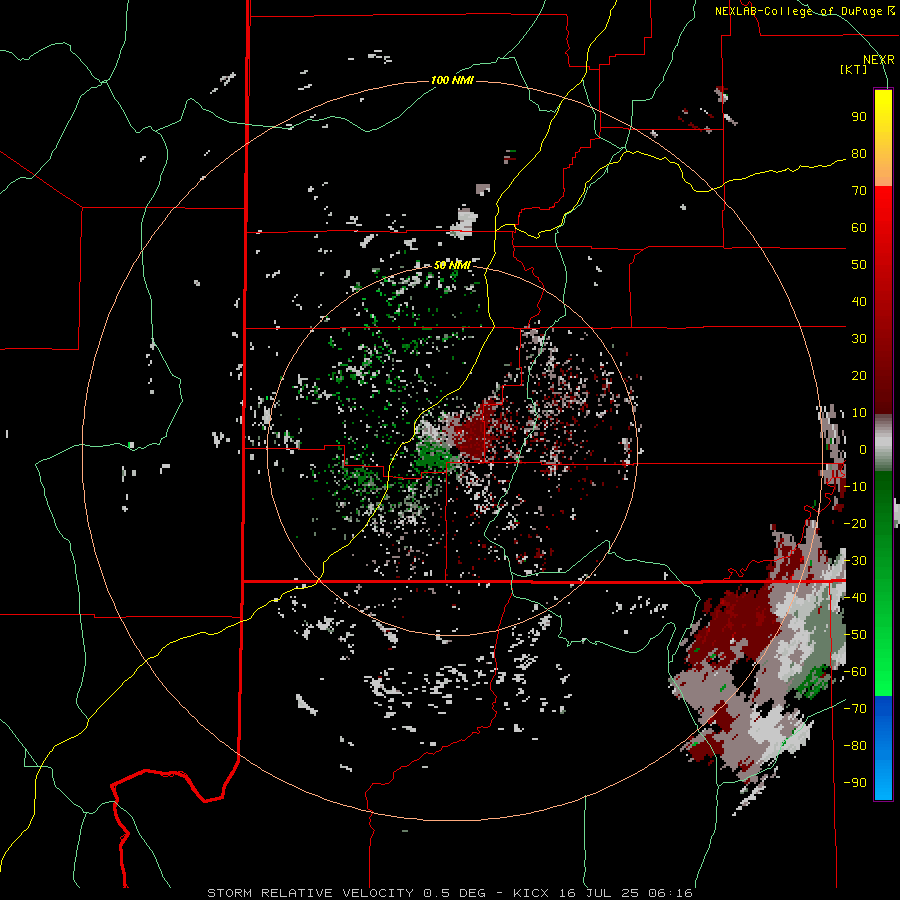This screenshot has width=900, height=900.
Task: Click the 0 scale value
Action: pyautogui.click(x=862, y=450)
